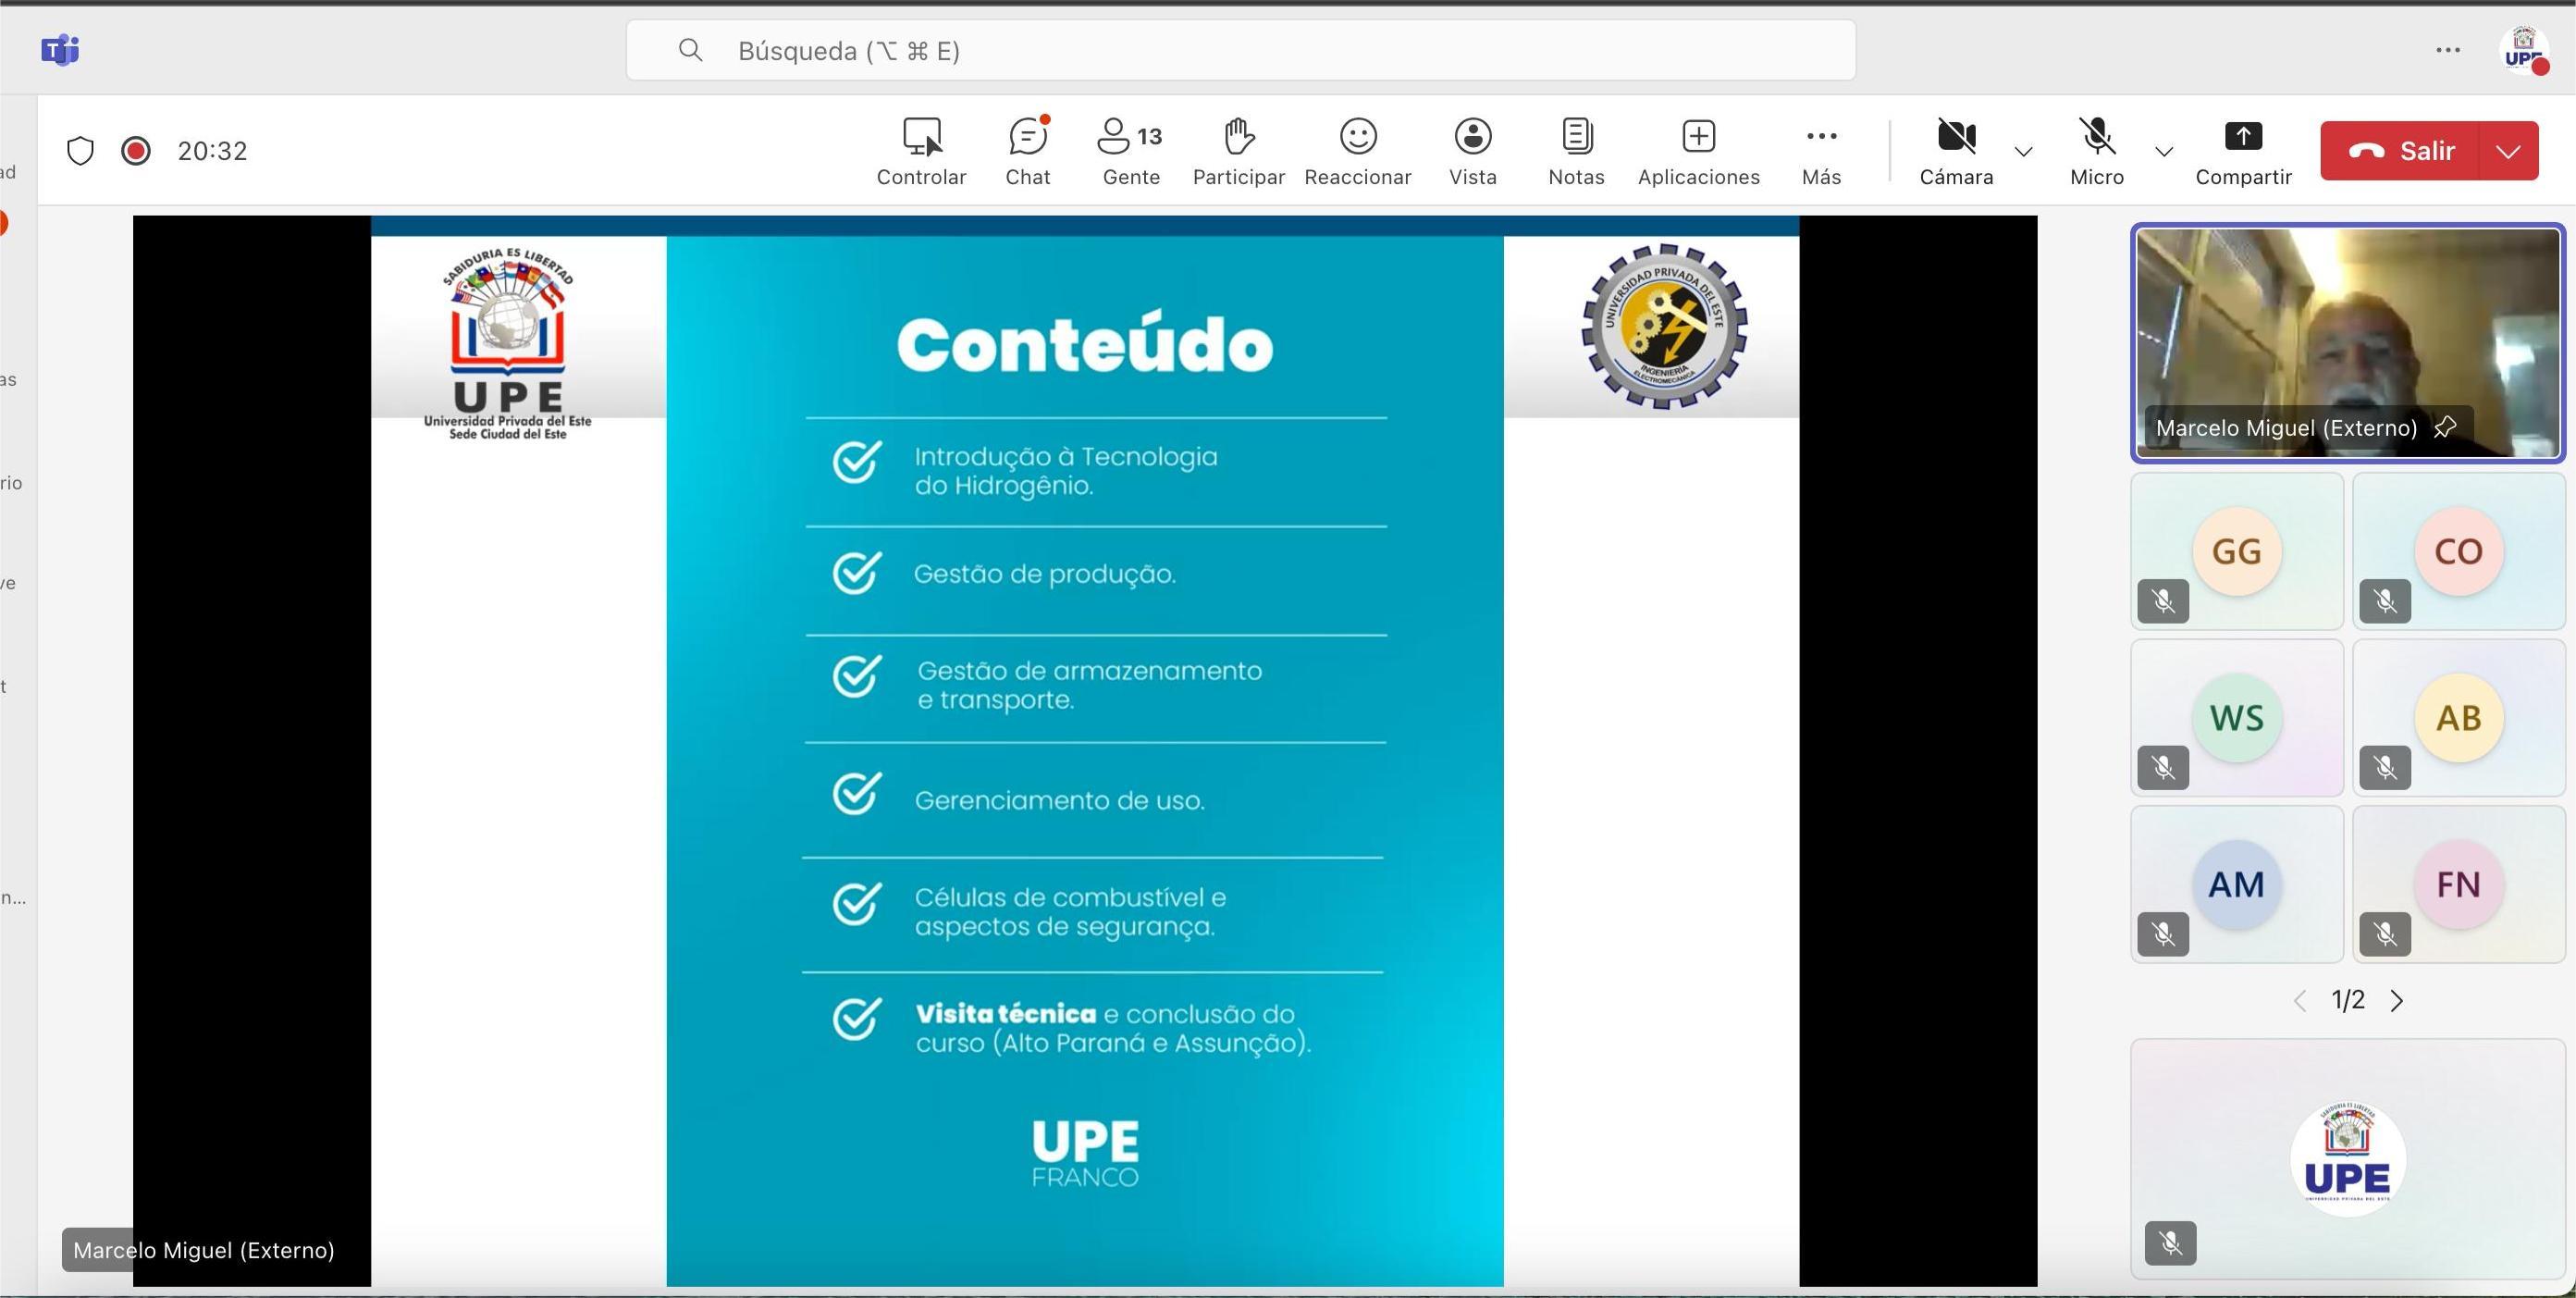Click the Búsqueda search field
Image resolution: width=2576 pixels, height=1298 pixels.
tap(1240, 50)
